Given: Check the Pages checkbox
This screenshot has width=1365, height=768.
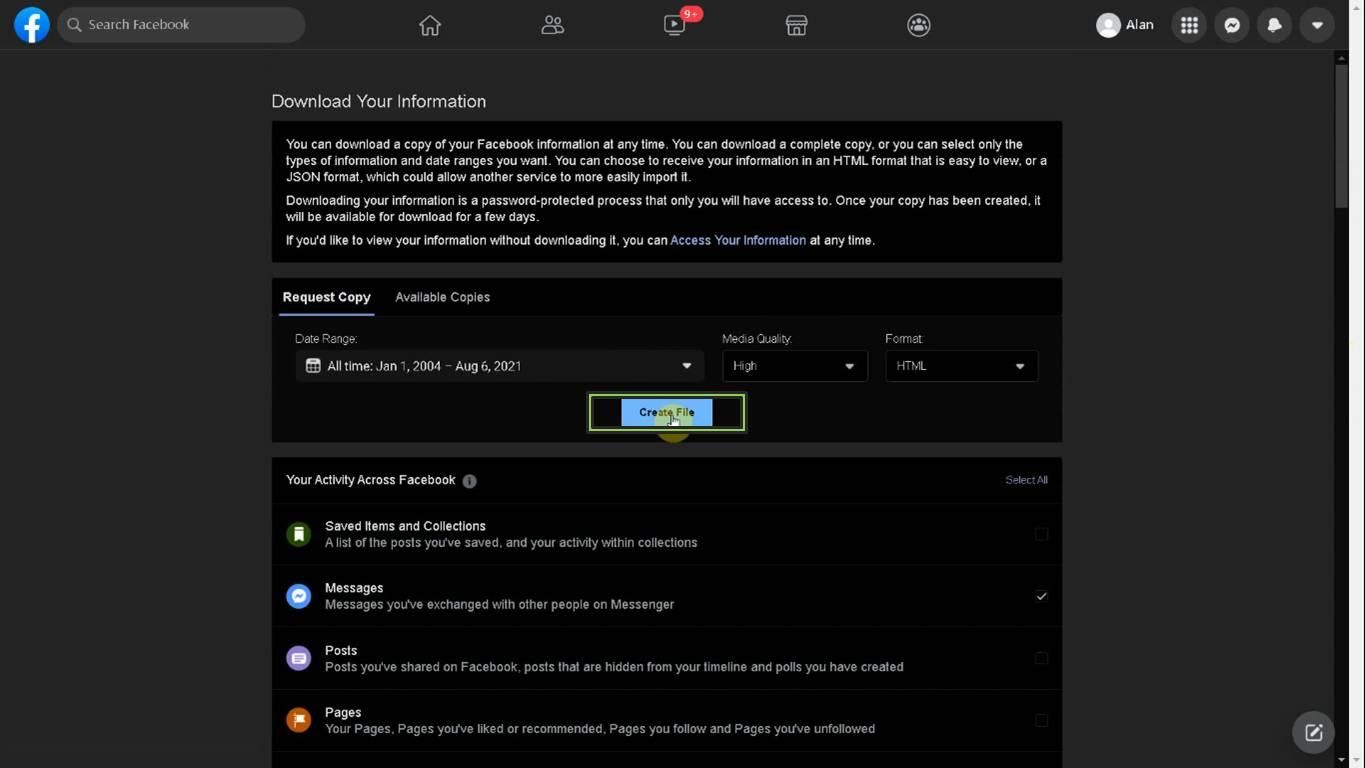Looking at the screenshot, I should 1041,720.
